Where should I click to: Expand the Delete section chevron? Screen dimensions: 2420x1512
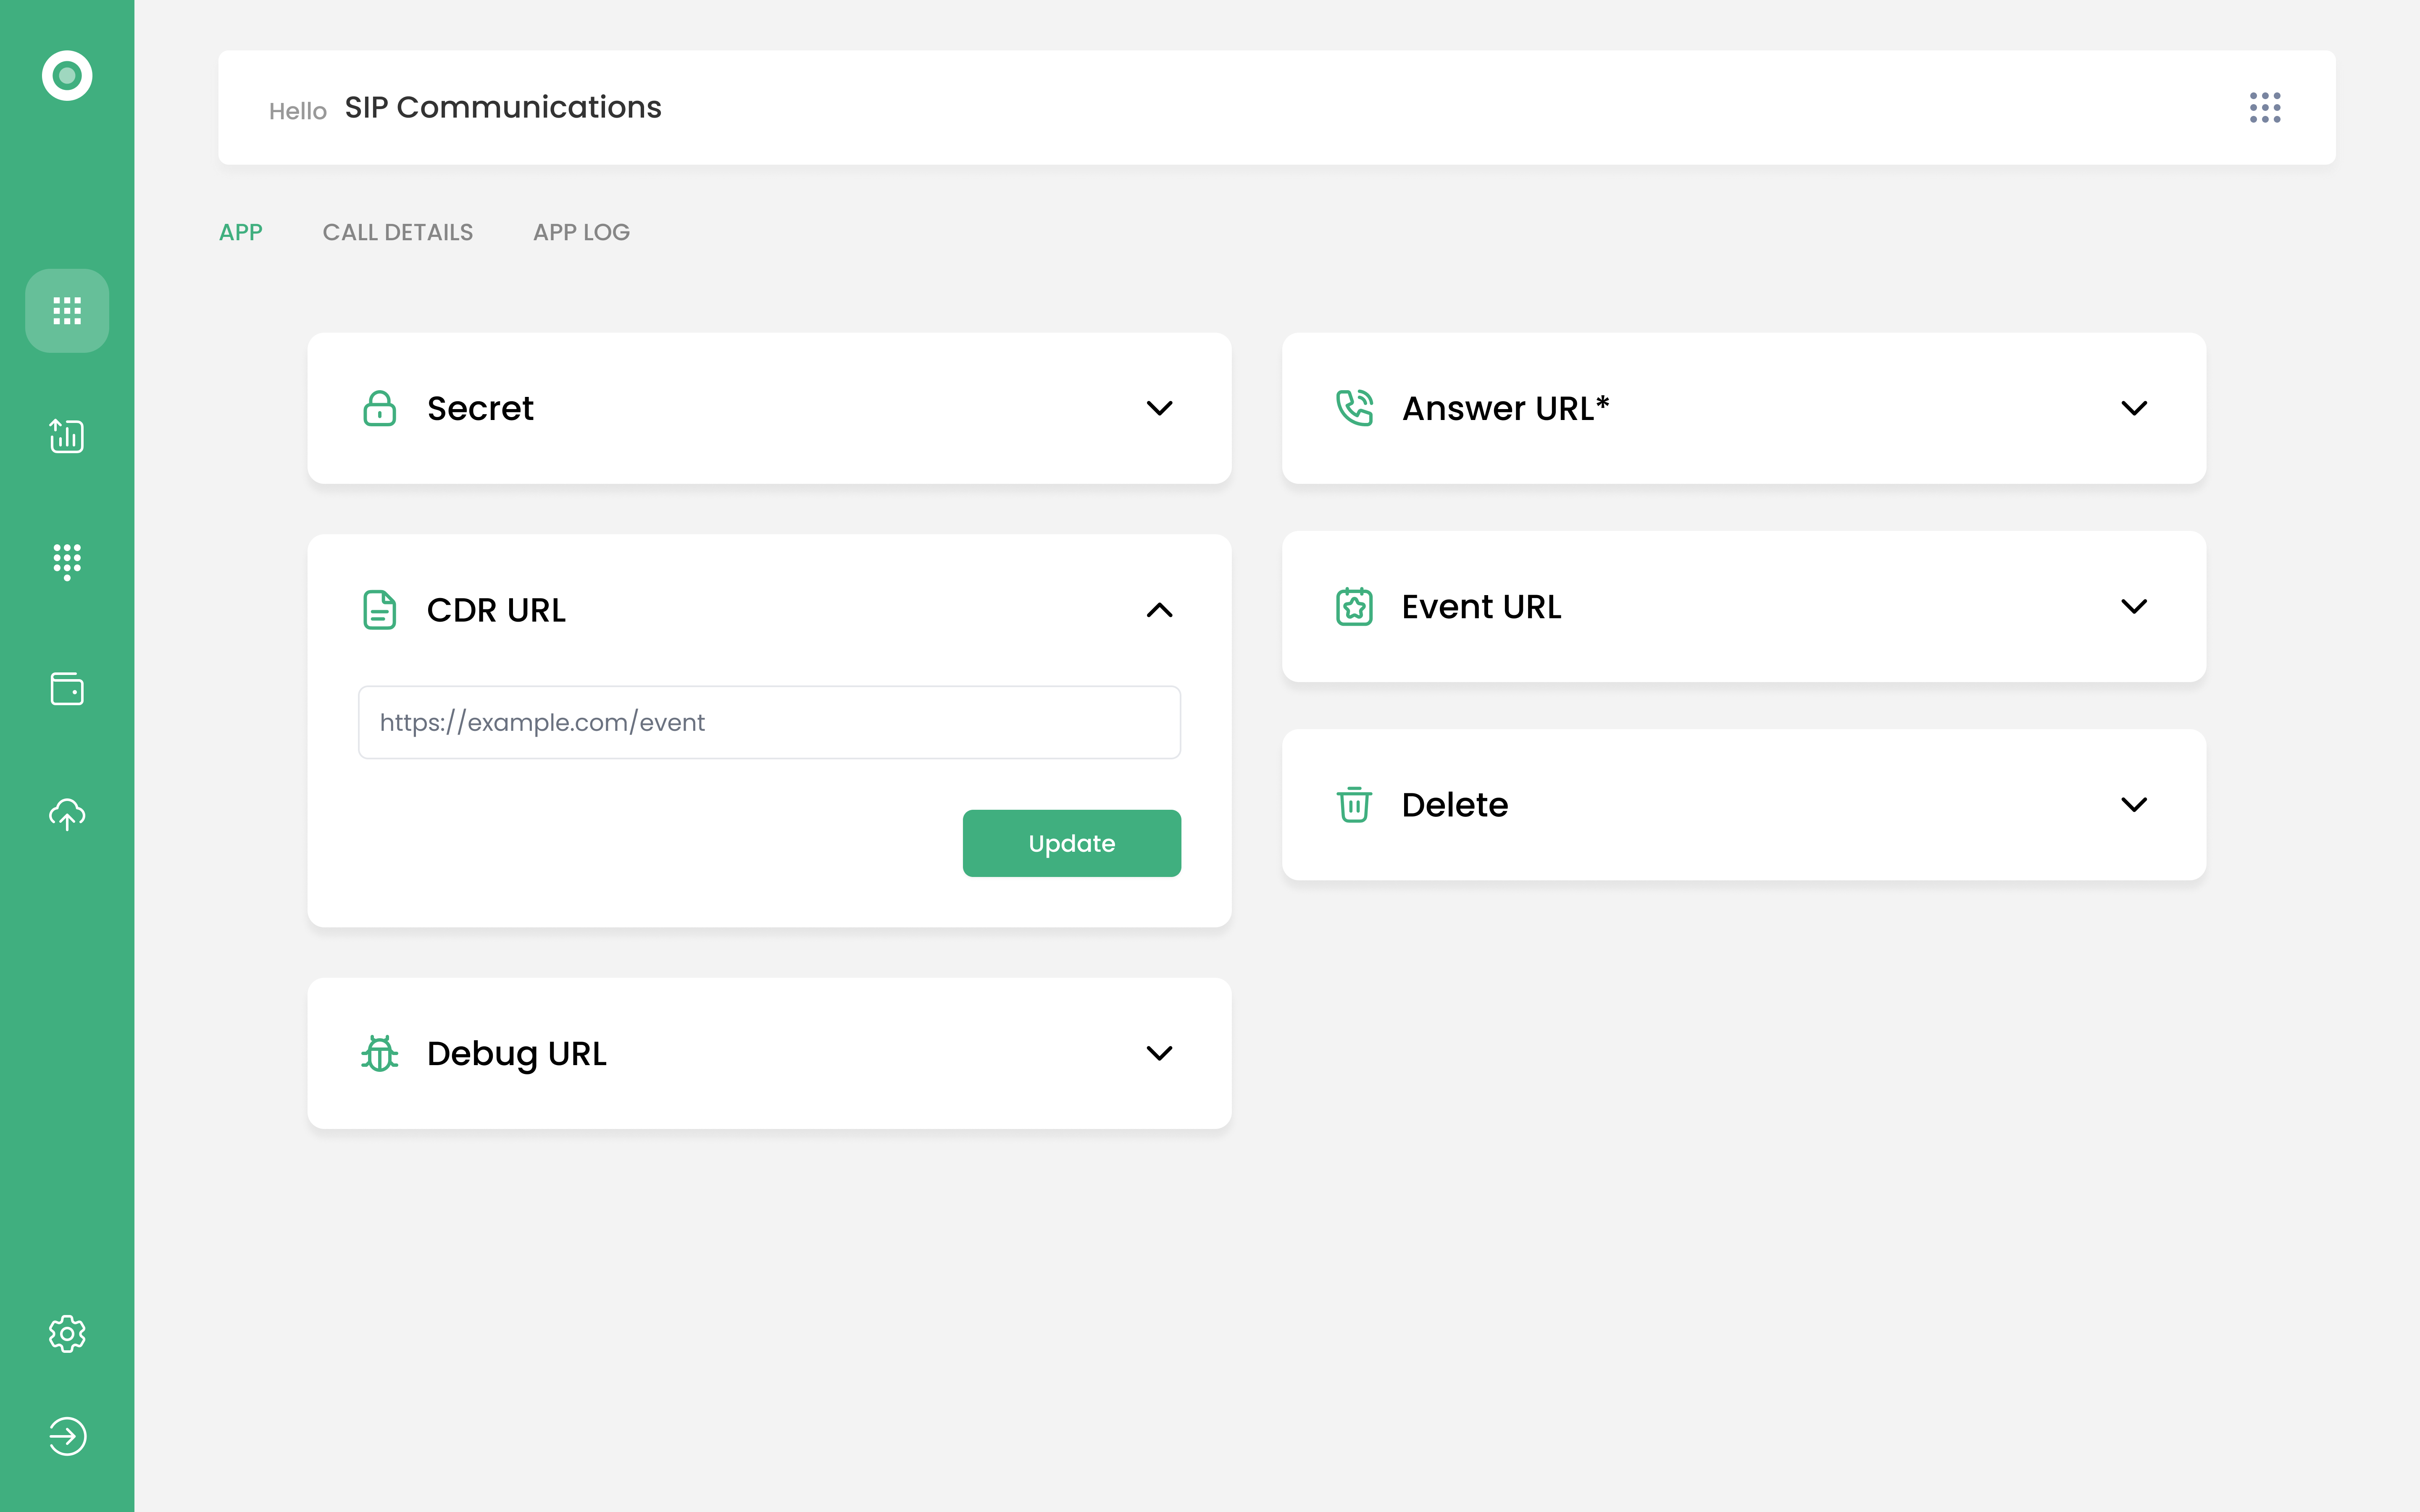(2134, 805)
